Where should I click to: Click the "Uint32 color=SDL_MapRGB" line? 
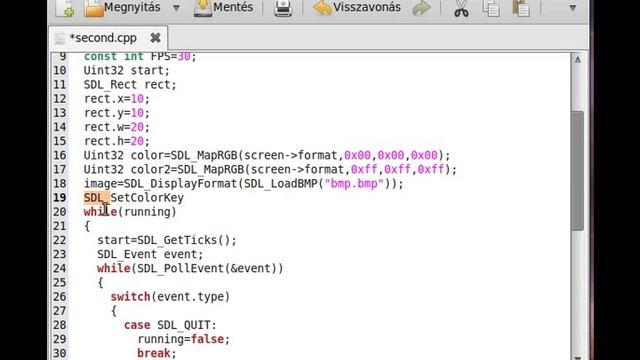pyautogui.click(x=267, y=156)
